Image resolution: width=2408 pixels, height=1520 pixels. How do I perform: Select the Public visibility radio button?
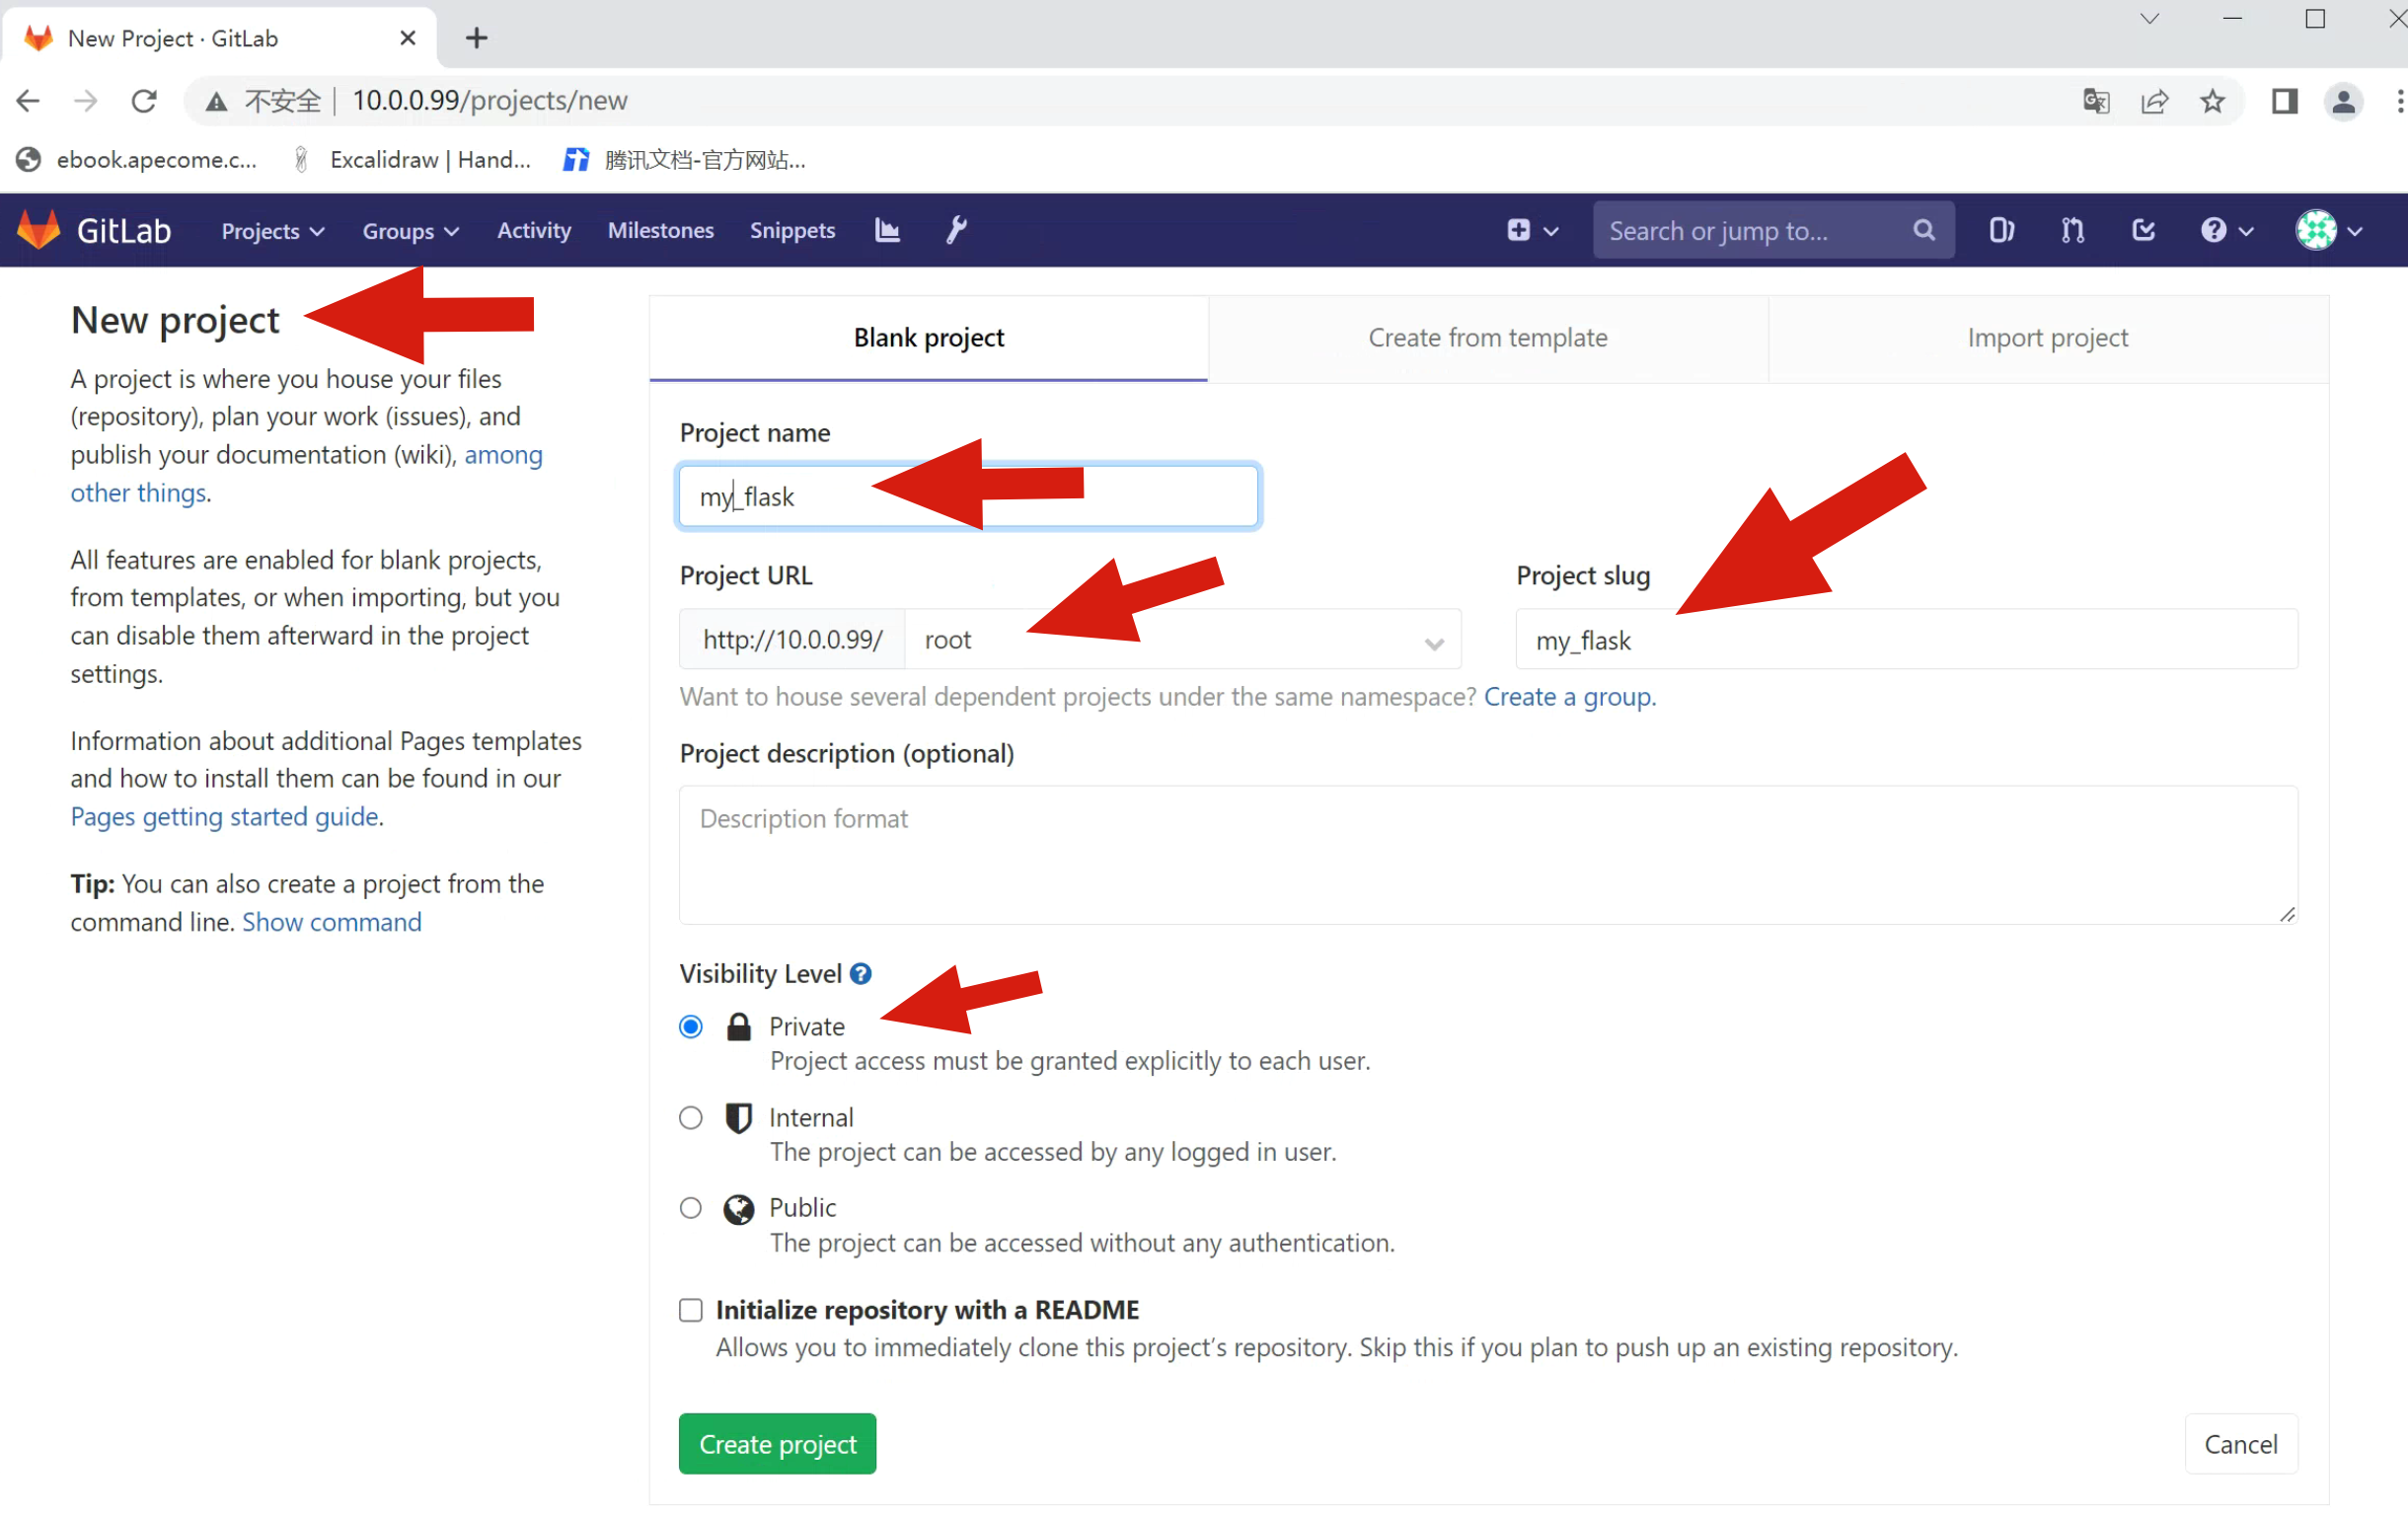point(690,1207)
